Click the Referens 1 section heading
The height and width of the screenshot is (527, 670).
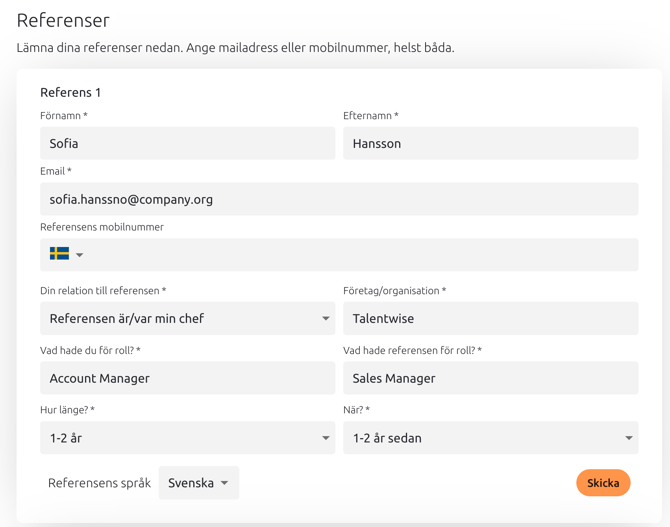point(71,92)
